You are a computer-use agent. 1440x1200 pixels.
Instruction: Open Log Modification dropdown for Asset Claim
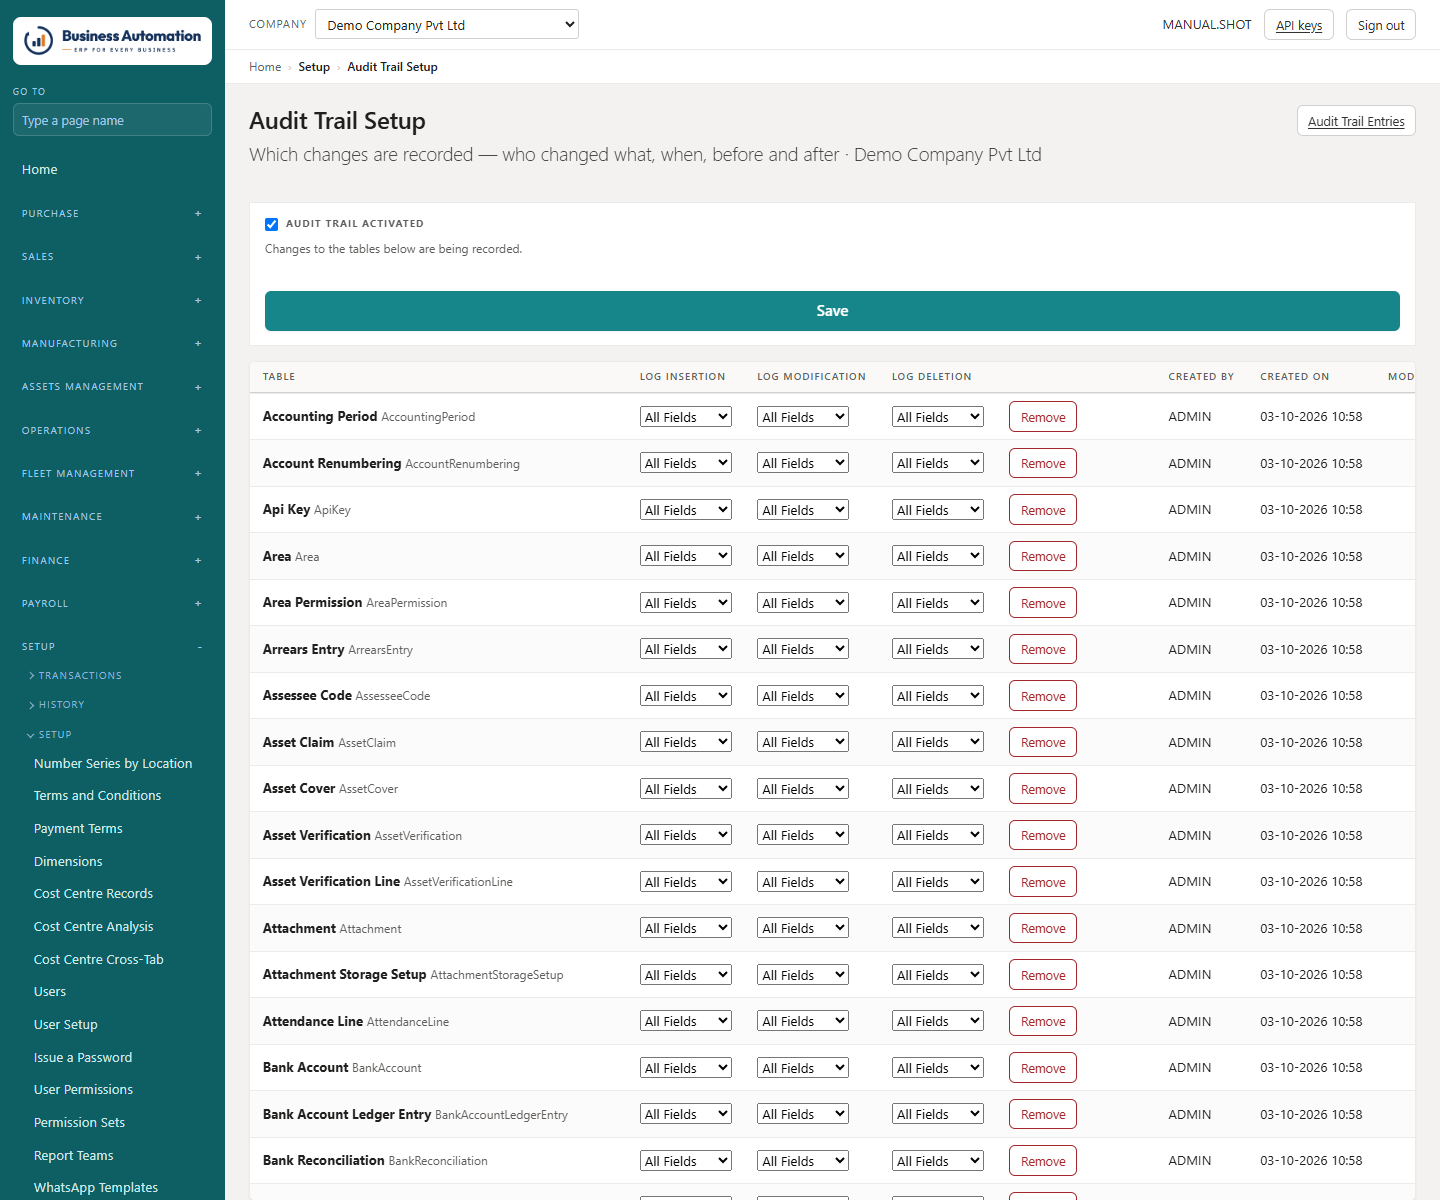[x=803, y=742]
